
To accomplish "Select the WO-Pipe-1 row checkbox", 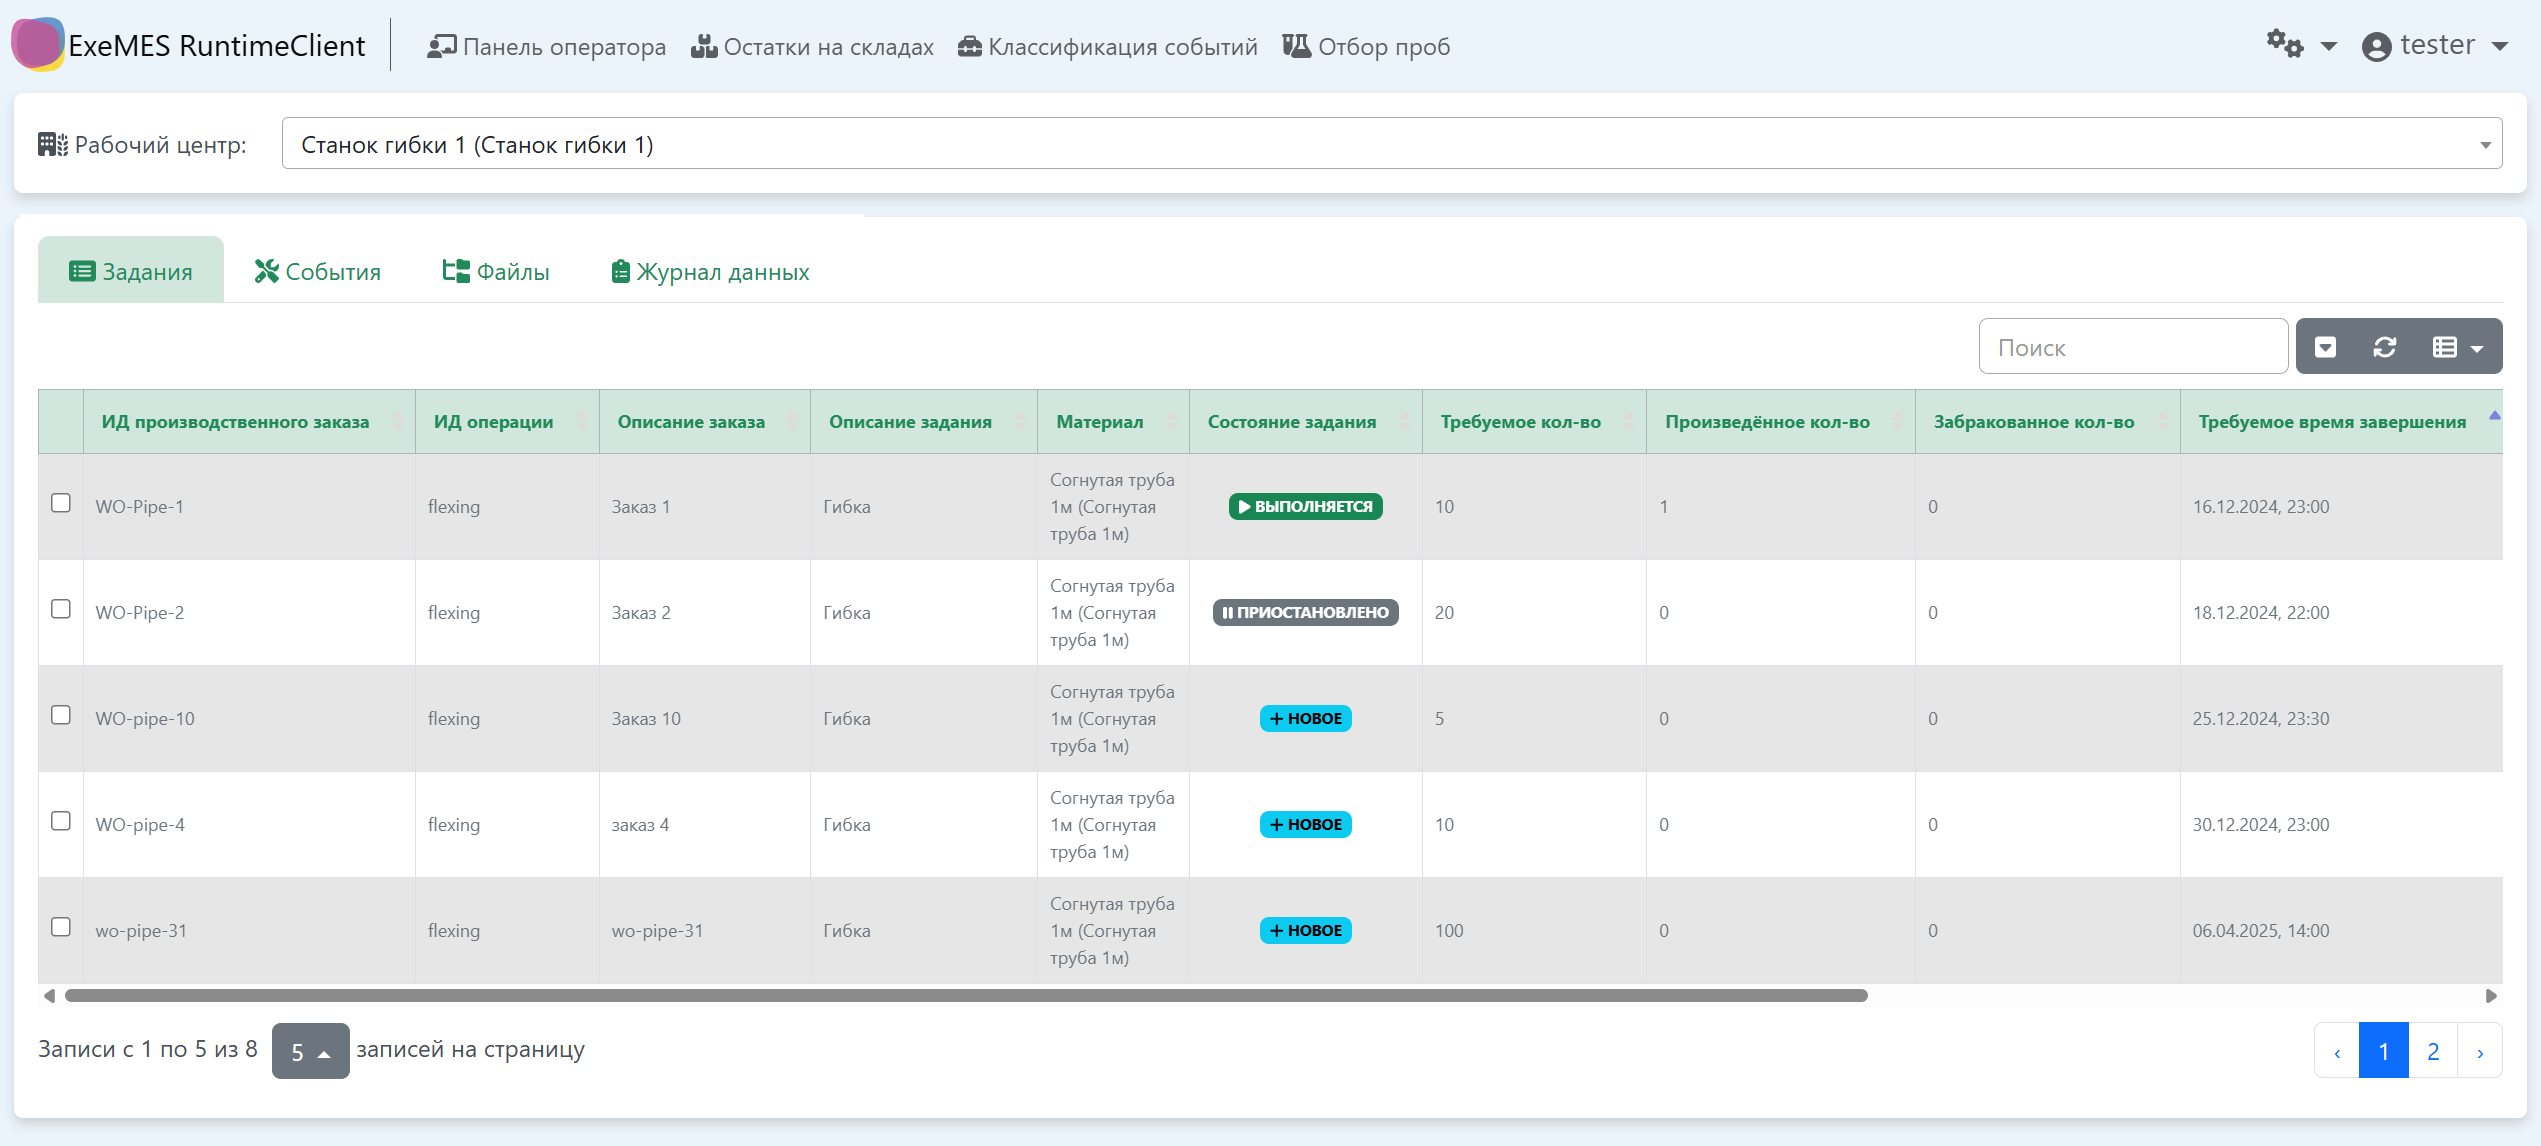I will (61, 503).
